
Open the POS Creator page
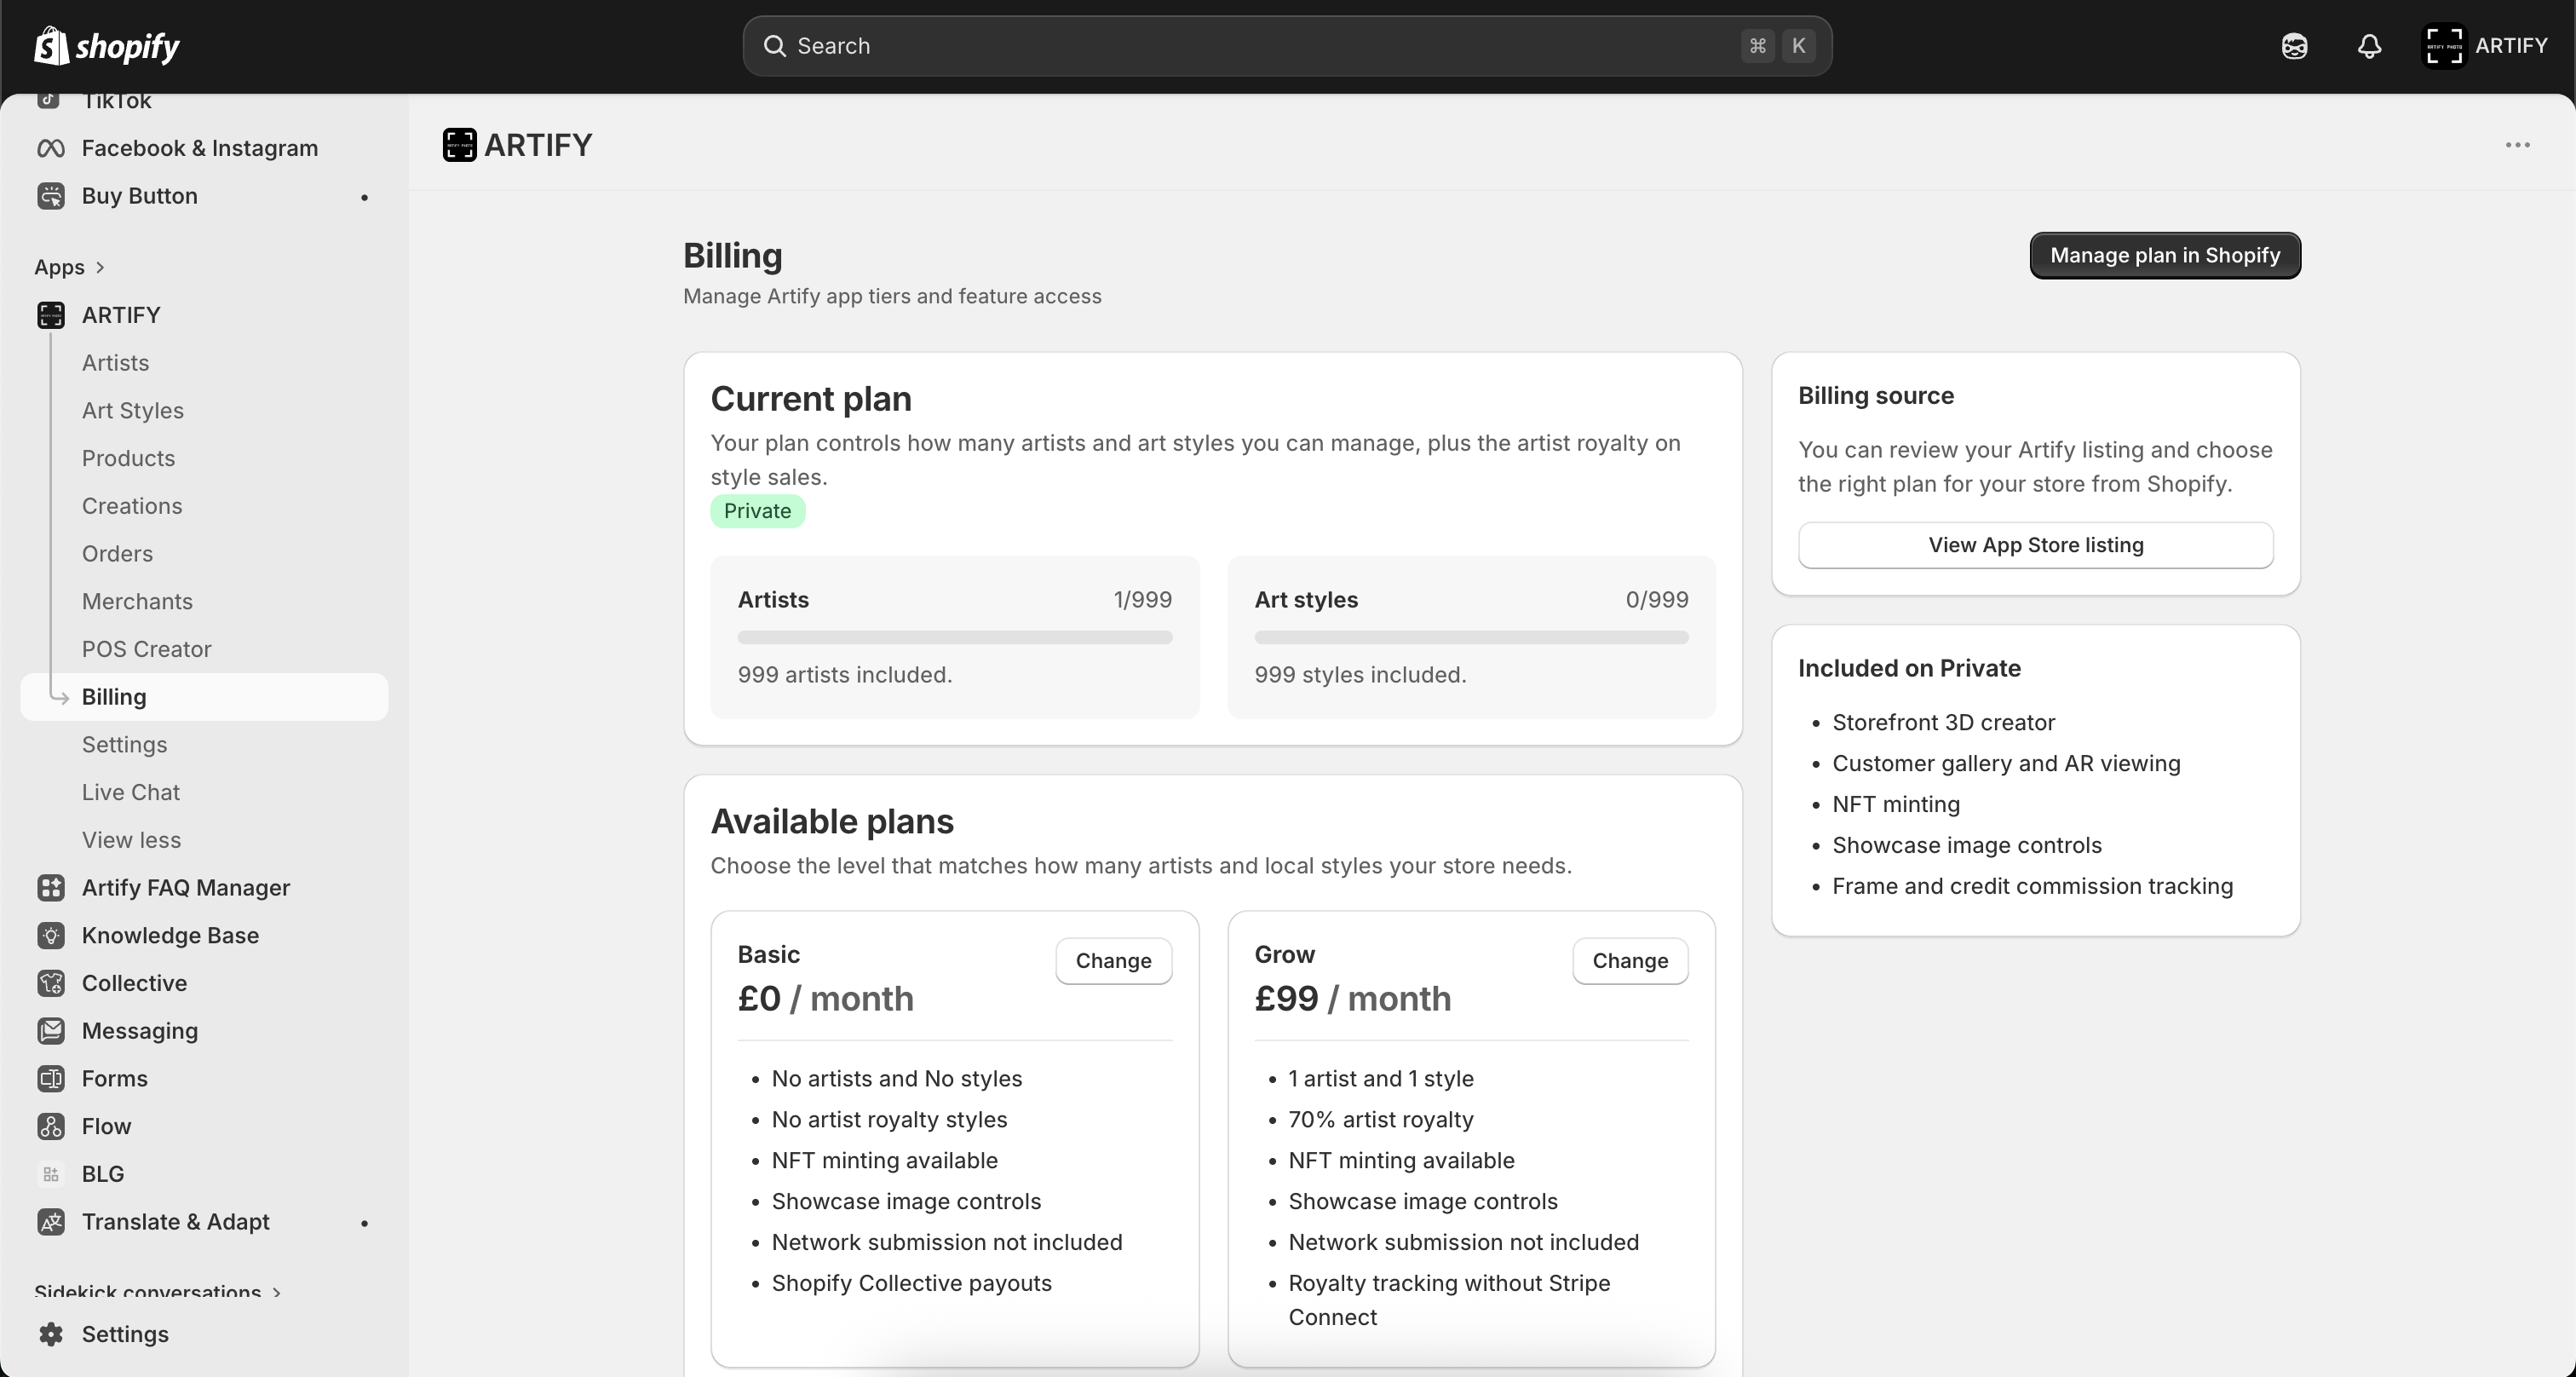point(146,649)
